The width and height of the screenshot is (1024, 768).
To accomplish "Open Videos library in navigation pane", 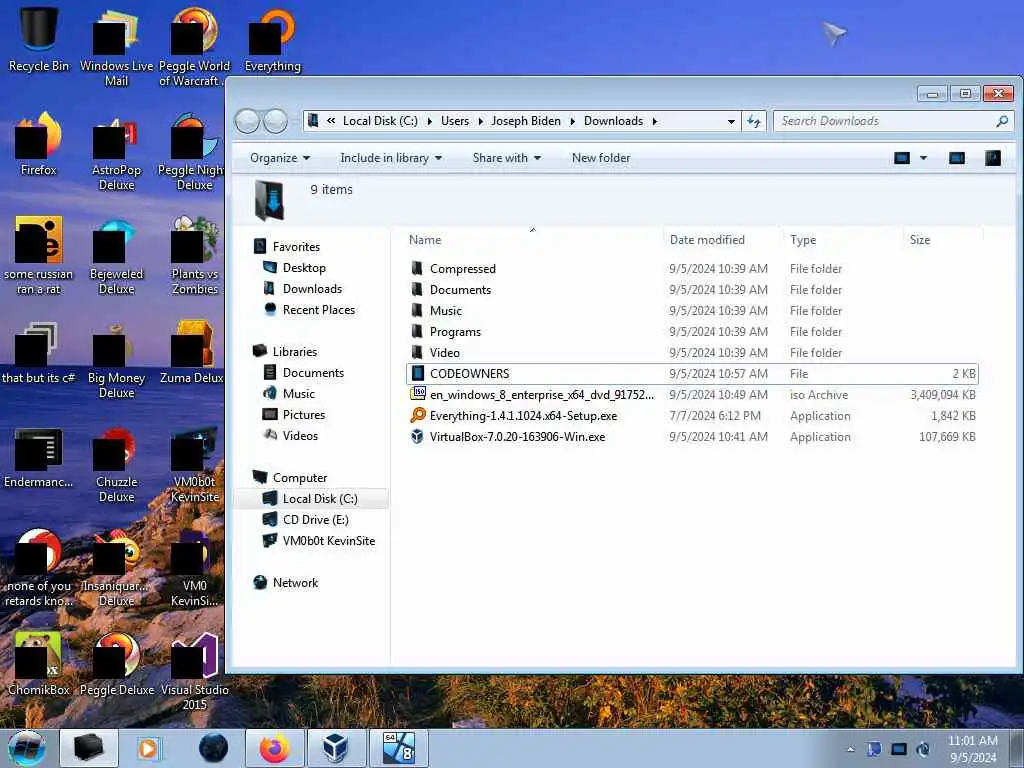I will (x=291, y=436).
